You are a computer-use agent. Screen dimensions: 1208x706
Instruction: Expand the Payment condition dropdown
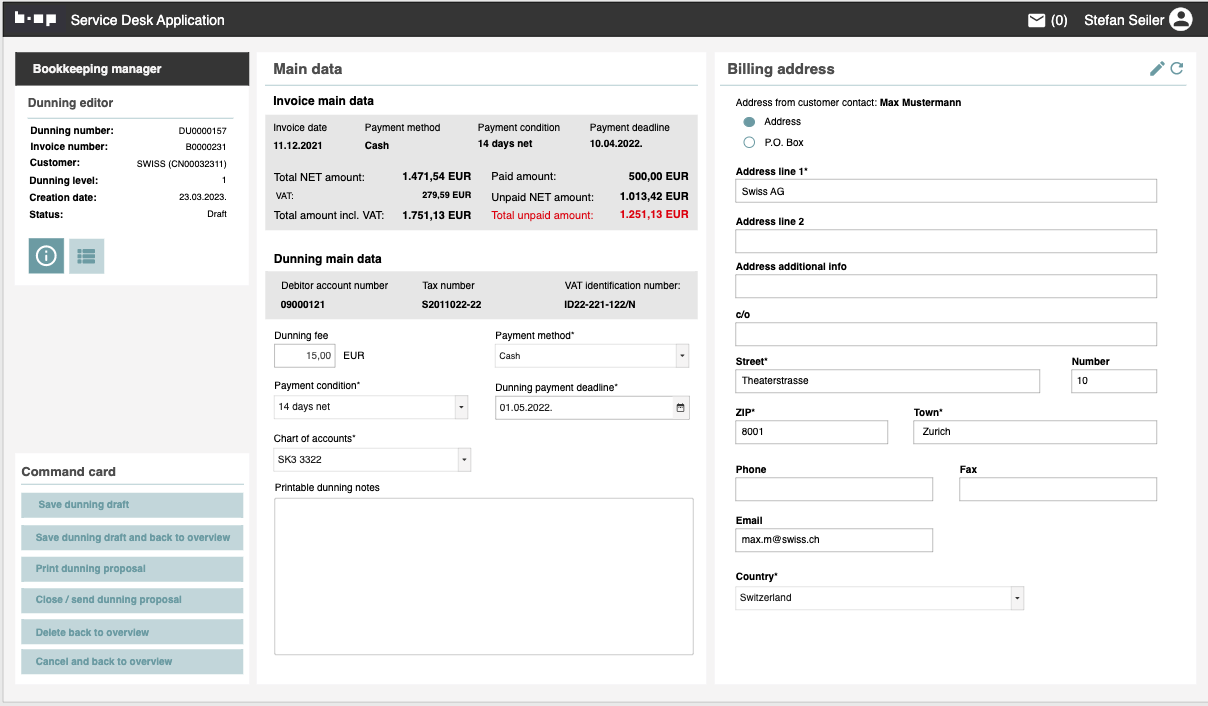click(x=461, y=407)
